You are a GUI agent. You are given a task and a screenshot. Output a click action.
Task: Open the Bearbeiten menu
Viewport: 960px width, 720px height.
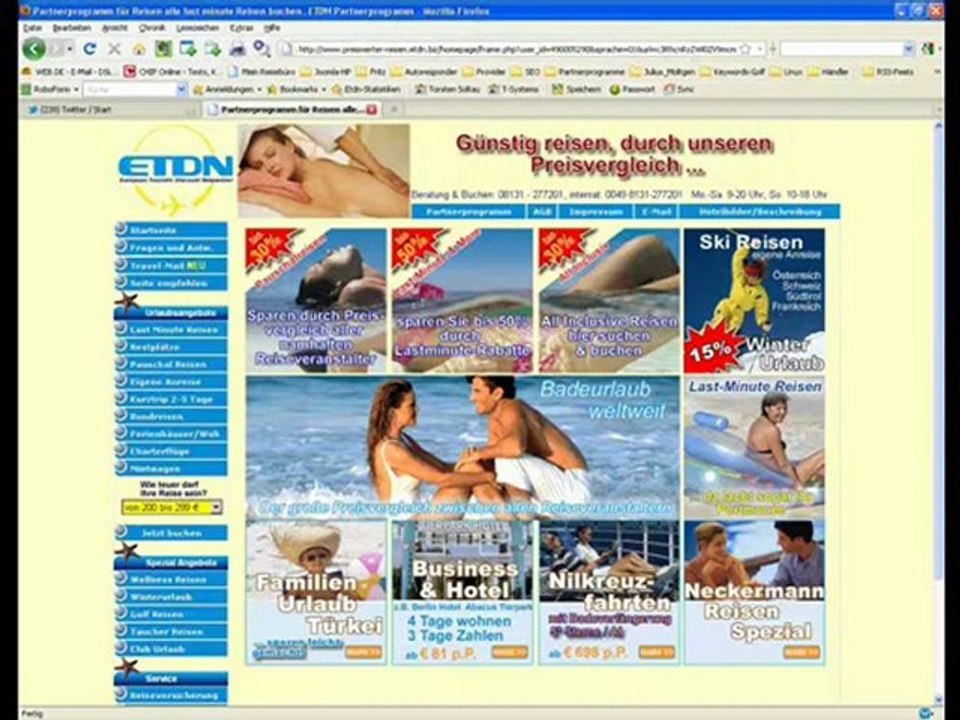72,28
